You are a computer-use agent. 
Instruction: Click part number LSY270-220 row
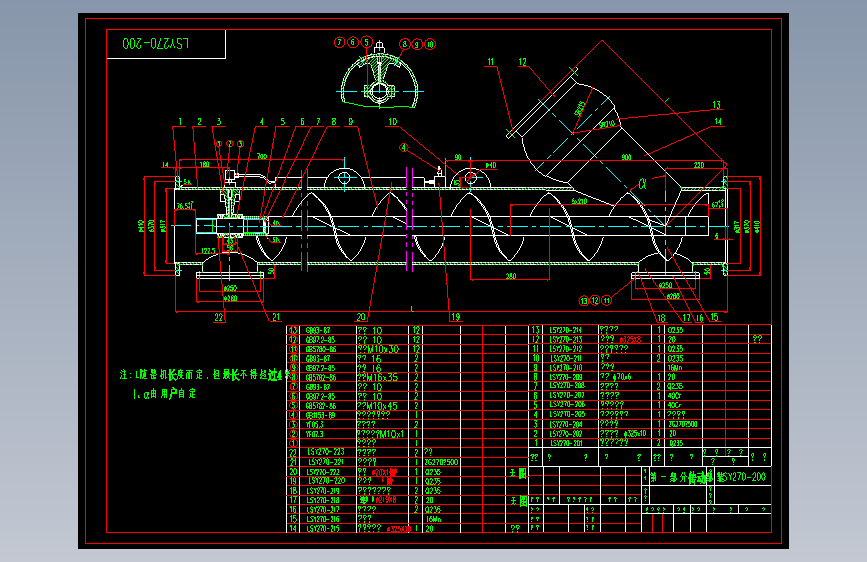[326, 481]
